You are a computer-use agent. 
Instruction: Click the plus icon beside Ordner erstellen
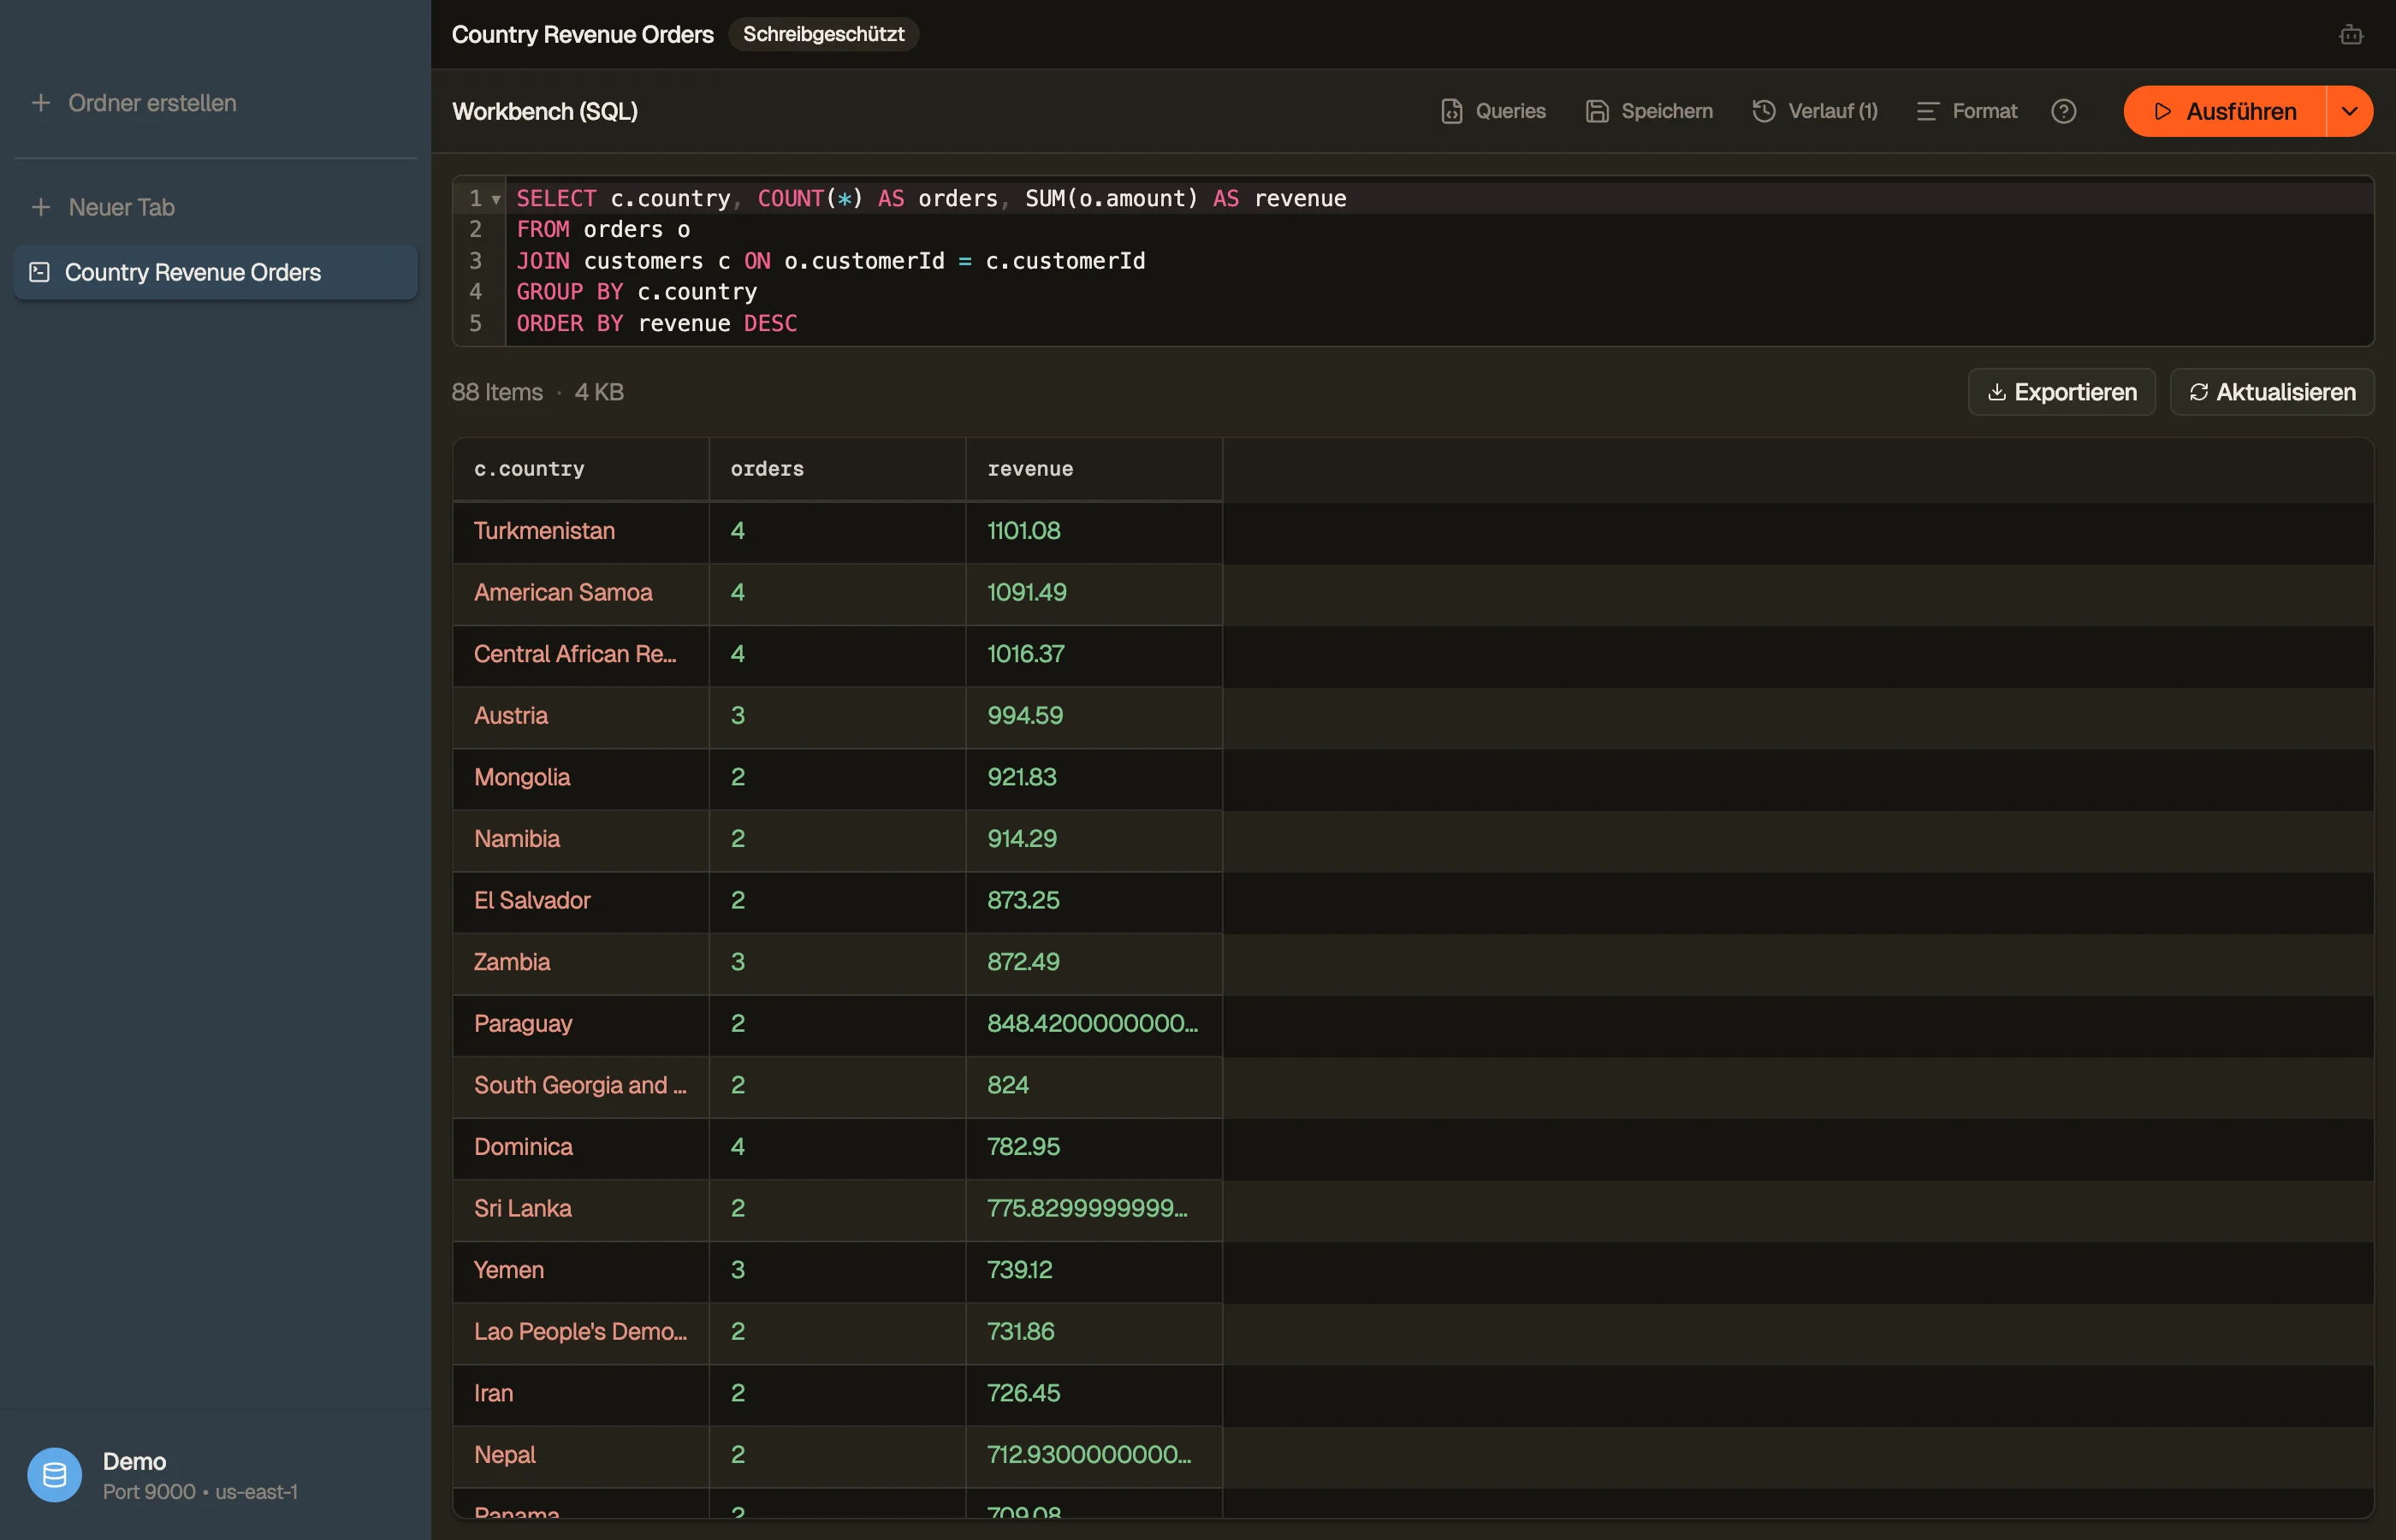(41, 103)
